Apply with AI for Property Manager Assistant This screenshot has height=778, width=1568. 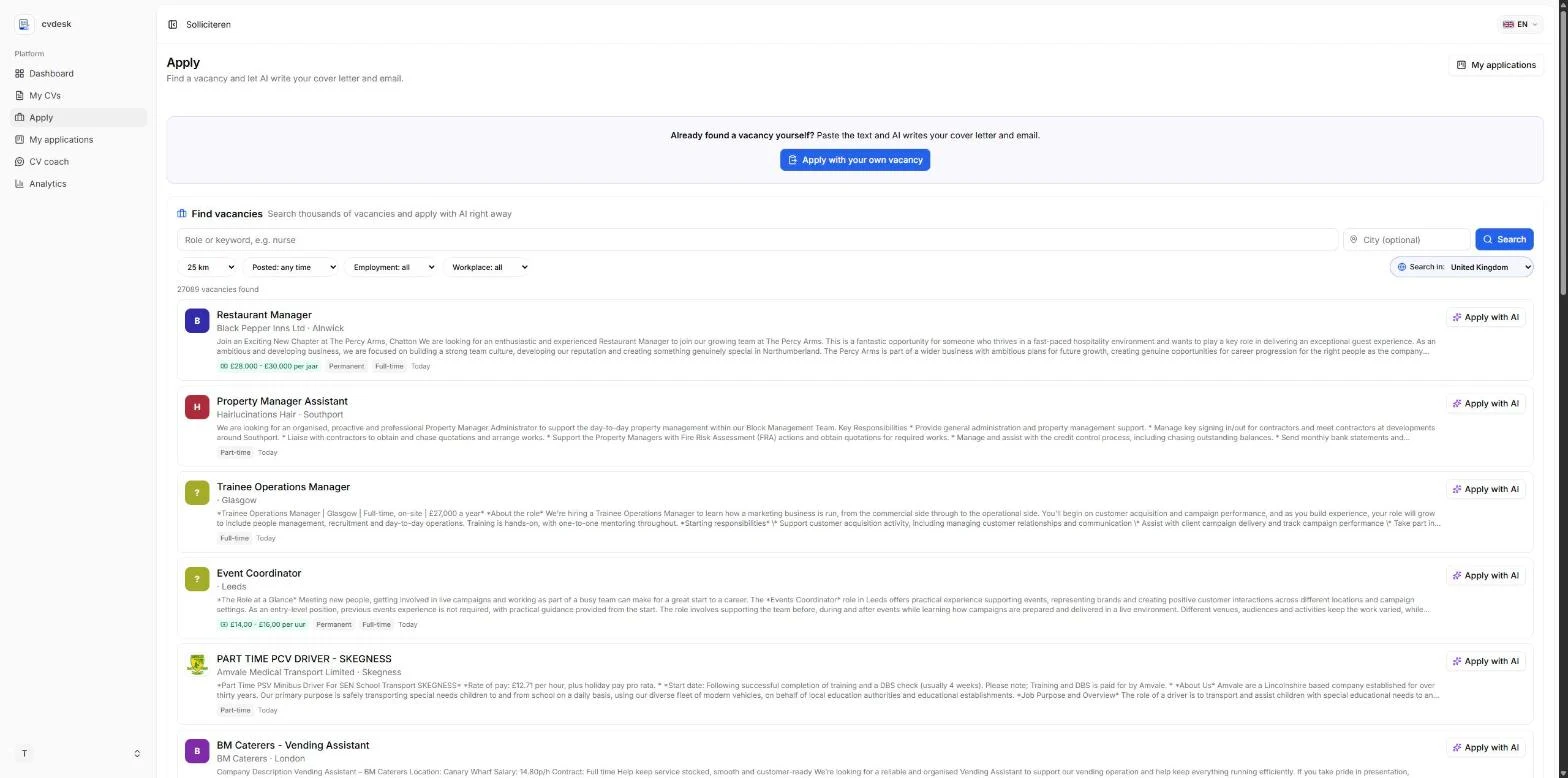click(x=1485, y=404)
